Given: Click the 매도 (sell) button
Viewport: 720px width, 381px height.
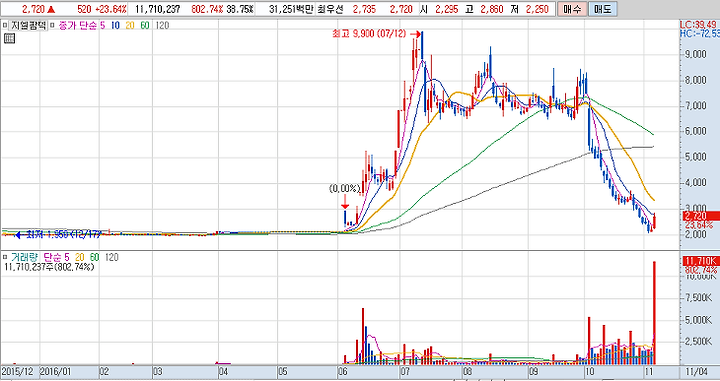Looking at the screenshot, I should [x=602, y=9].
